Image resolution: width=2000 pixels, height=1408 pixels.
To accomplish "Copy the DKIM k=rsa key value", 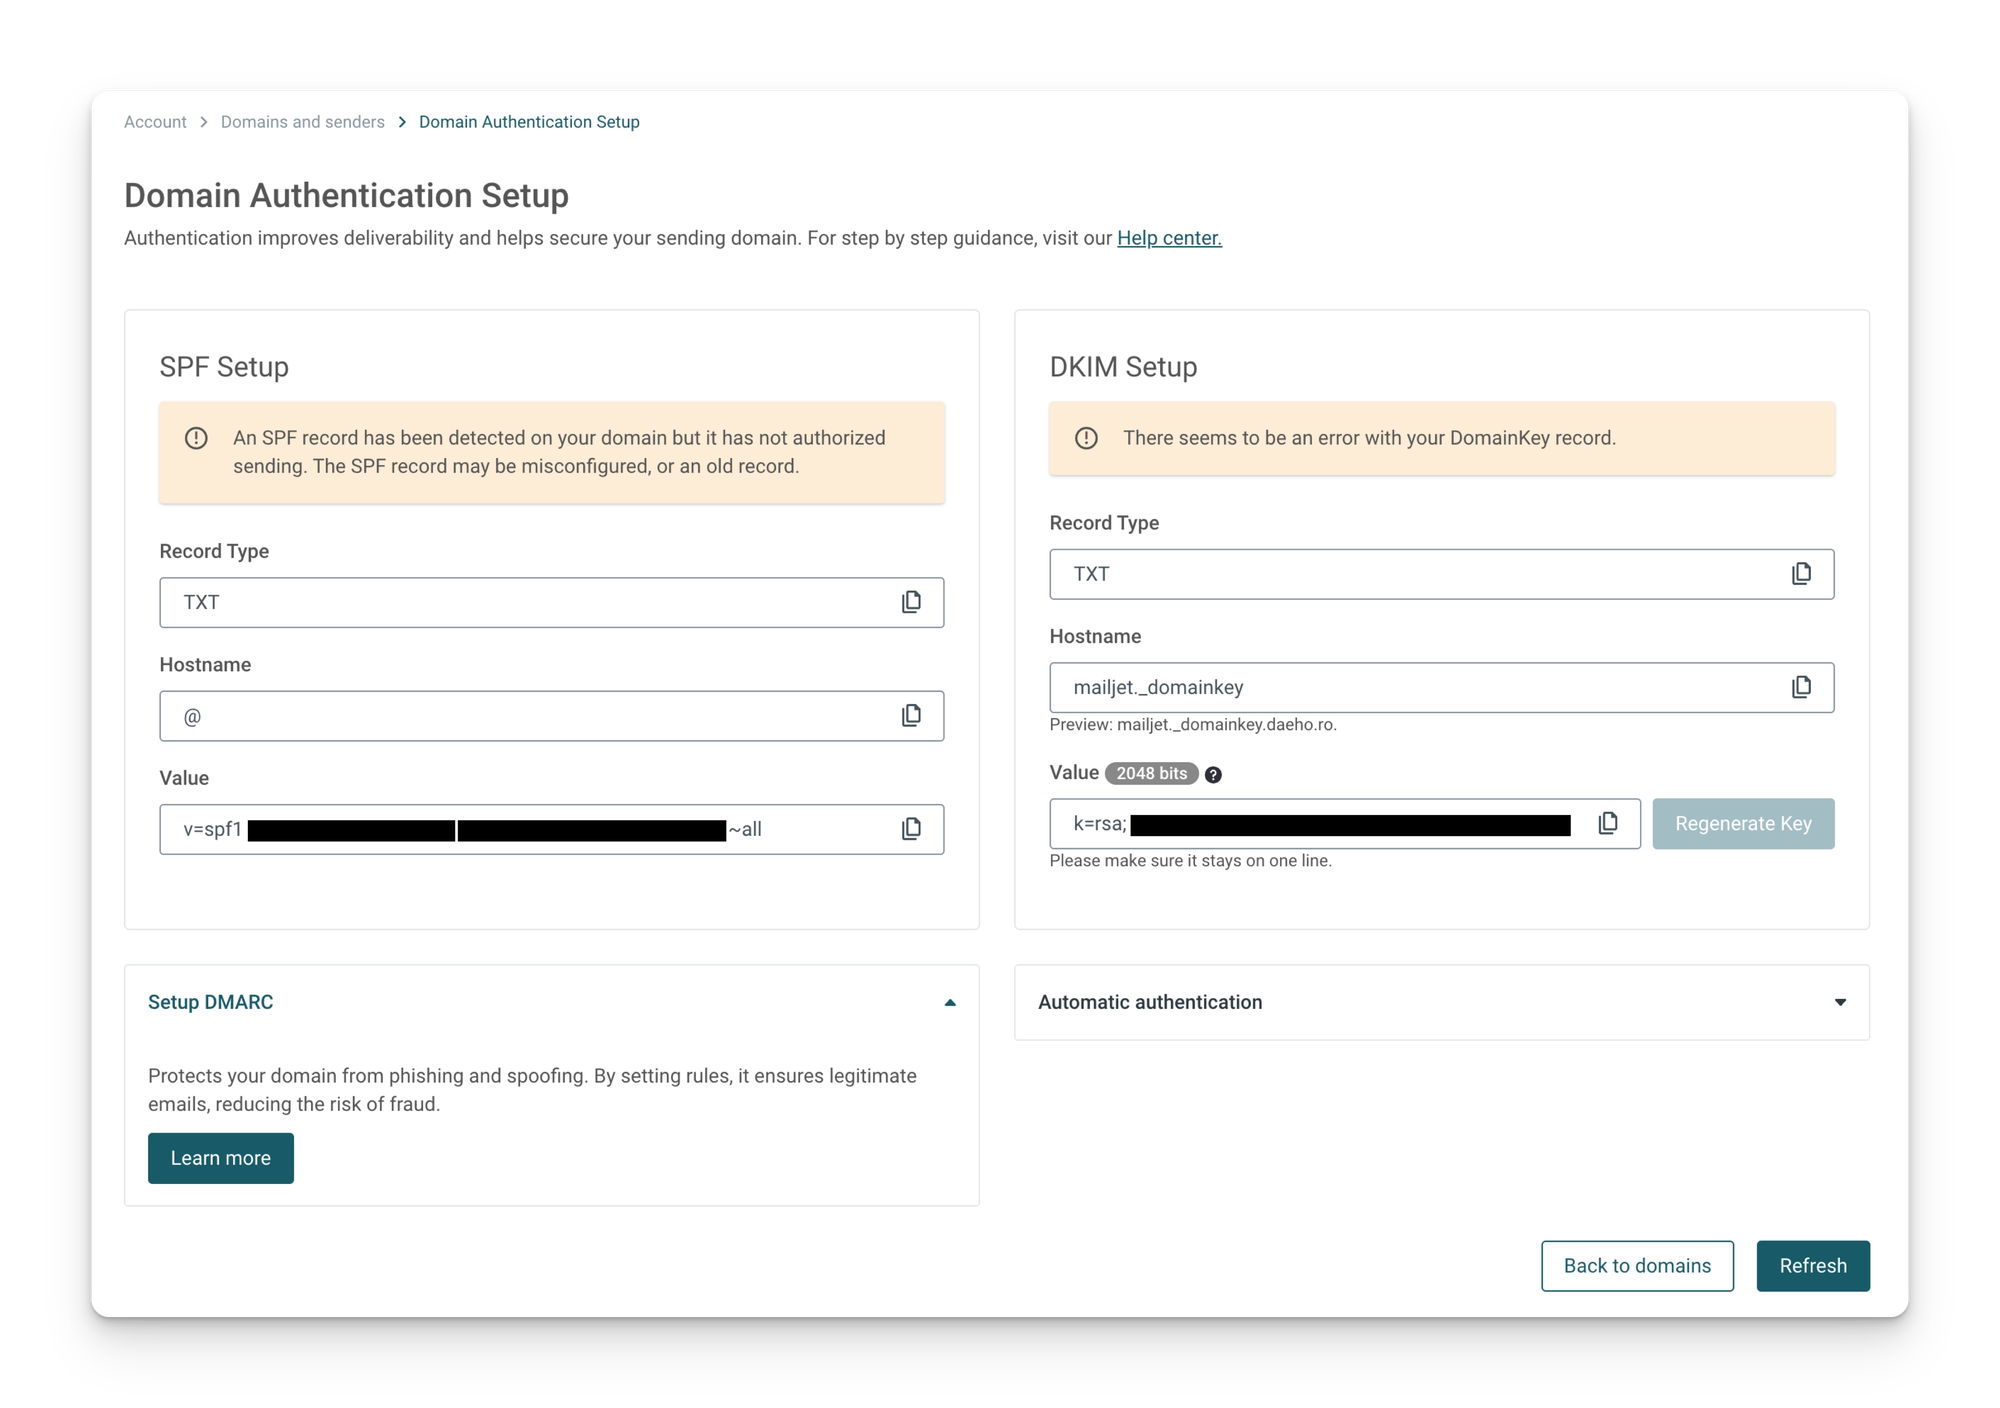I will [1608, 823].
